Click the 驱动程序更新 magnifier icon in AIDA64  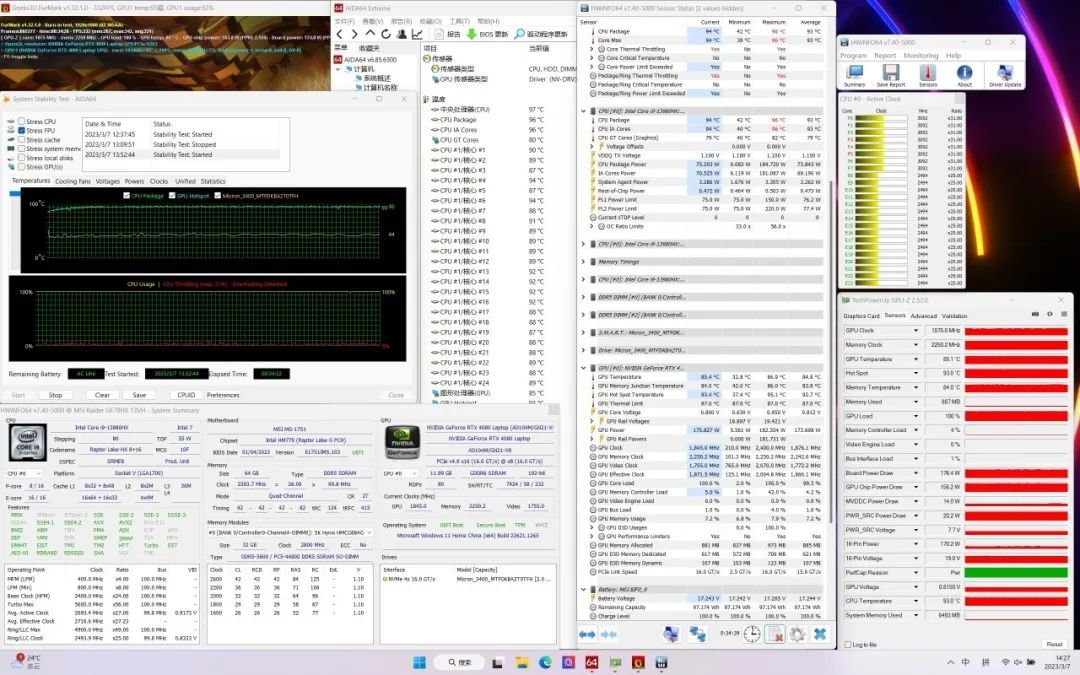point(519,34)
